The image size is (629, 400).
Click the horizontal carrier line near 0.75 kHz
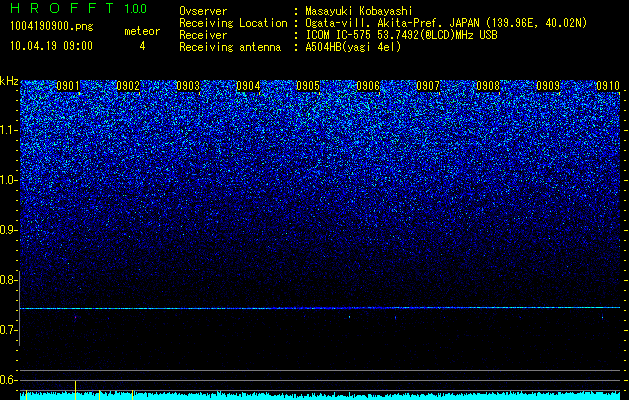coord(320,308)
